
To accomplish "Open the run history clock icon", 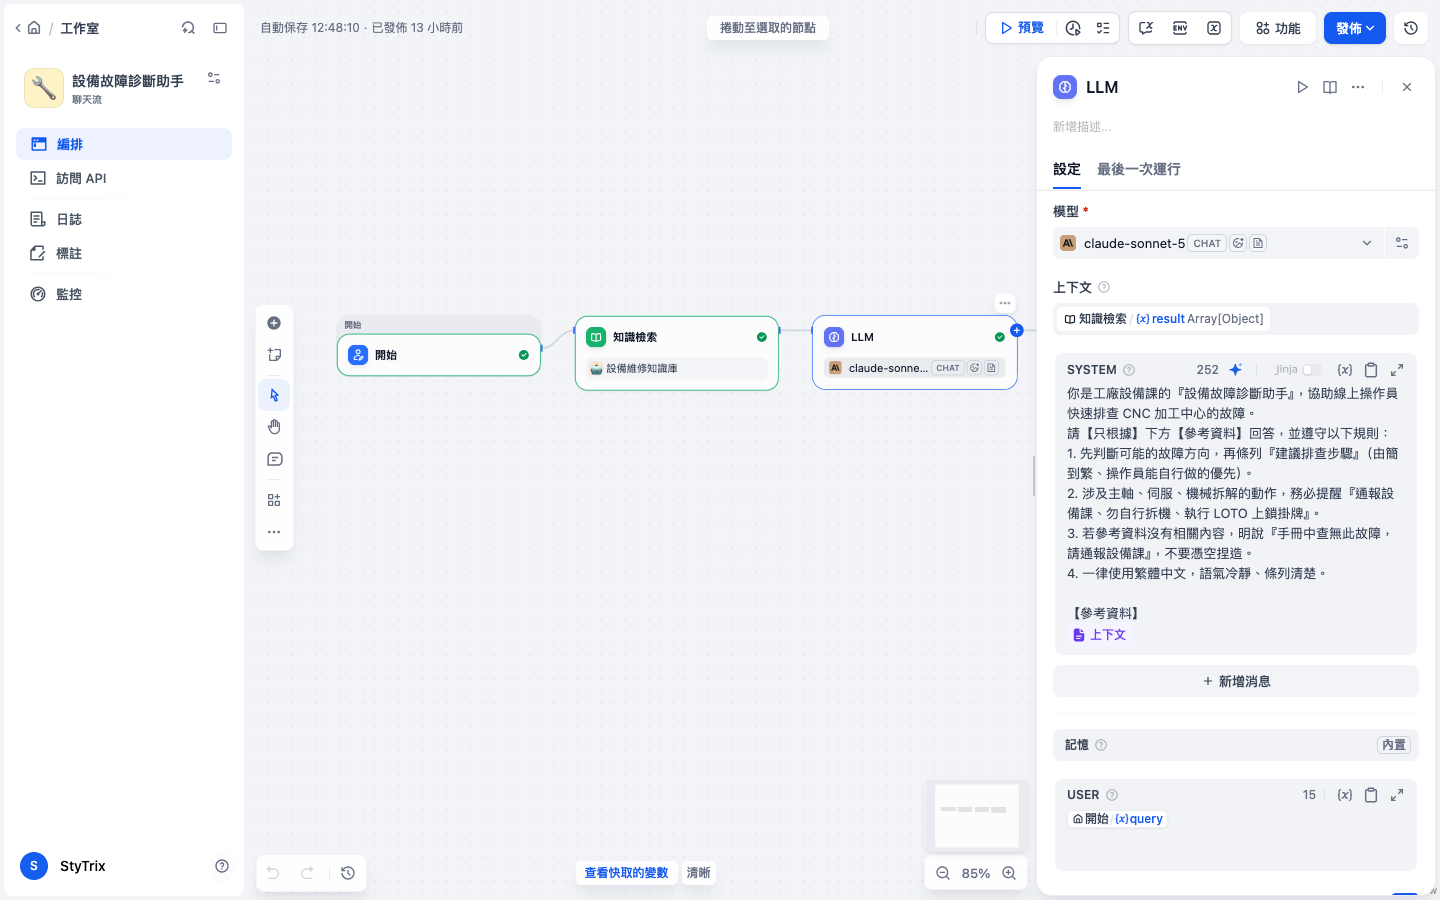I will (x=1073, y=28).
